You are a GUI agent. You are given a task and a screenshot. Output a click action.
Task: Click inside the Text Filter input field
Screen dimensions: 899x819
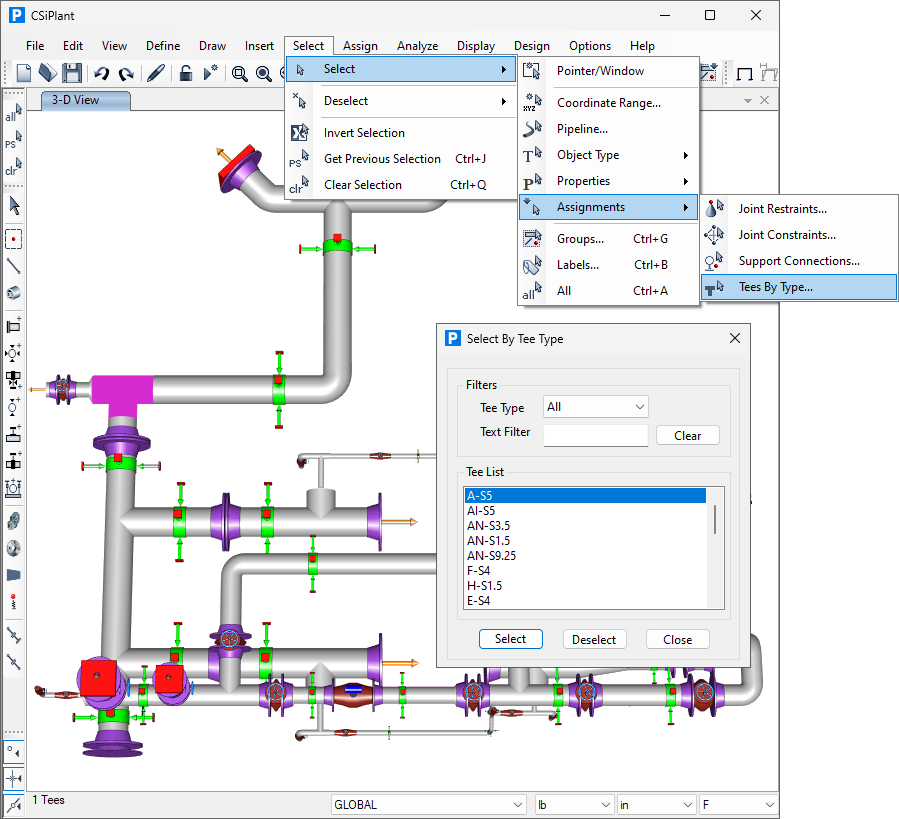(594, 434)
